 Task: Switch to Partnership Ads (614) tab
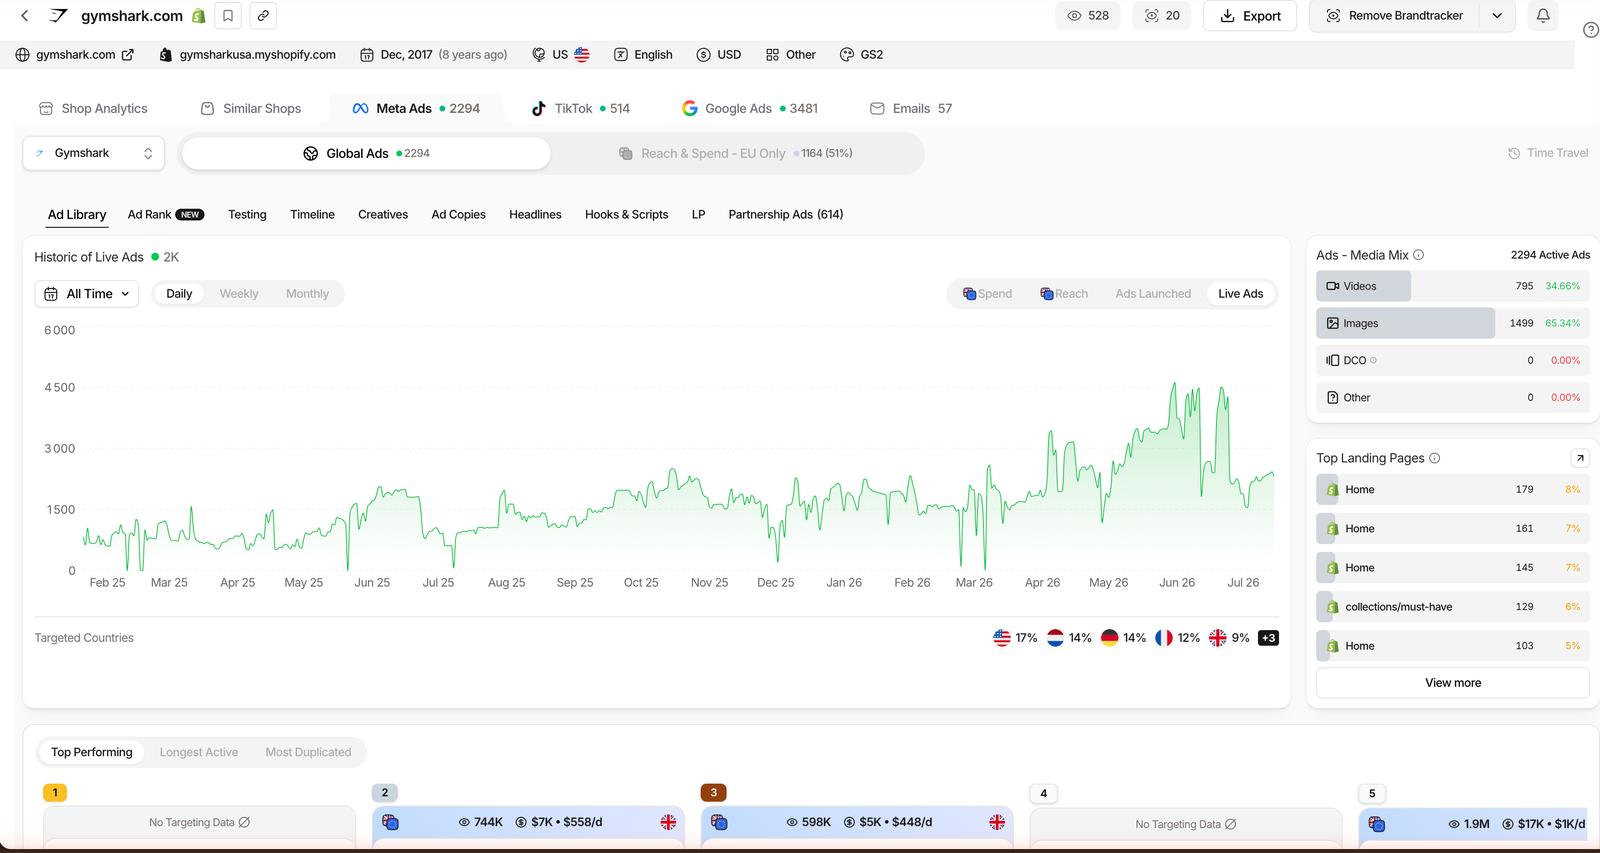[786, 215]
